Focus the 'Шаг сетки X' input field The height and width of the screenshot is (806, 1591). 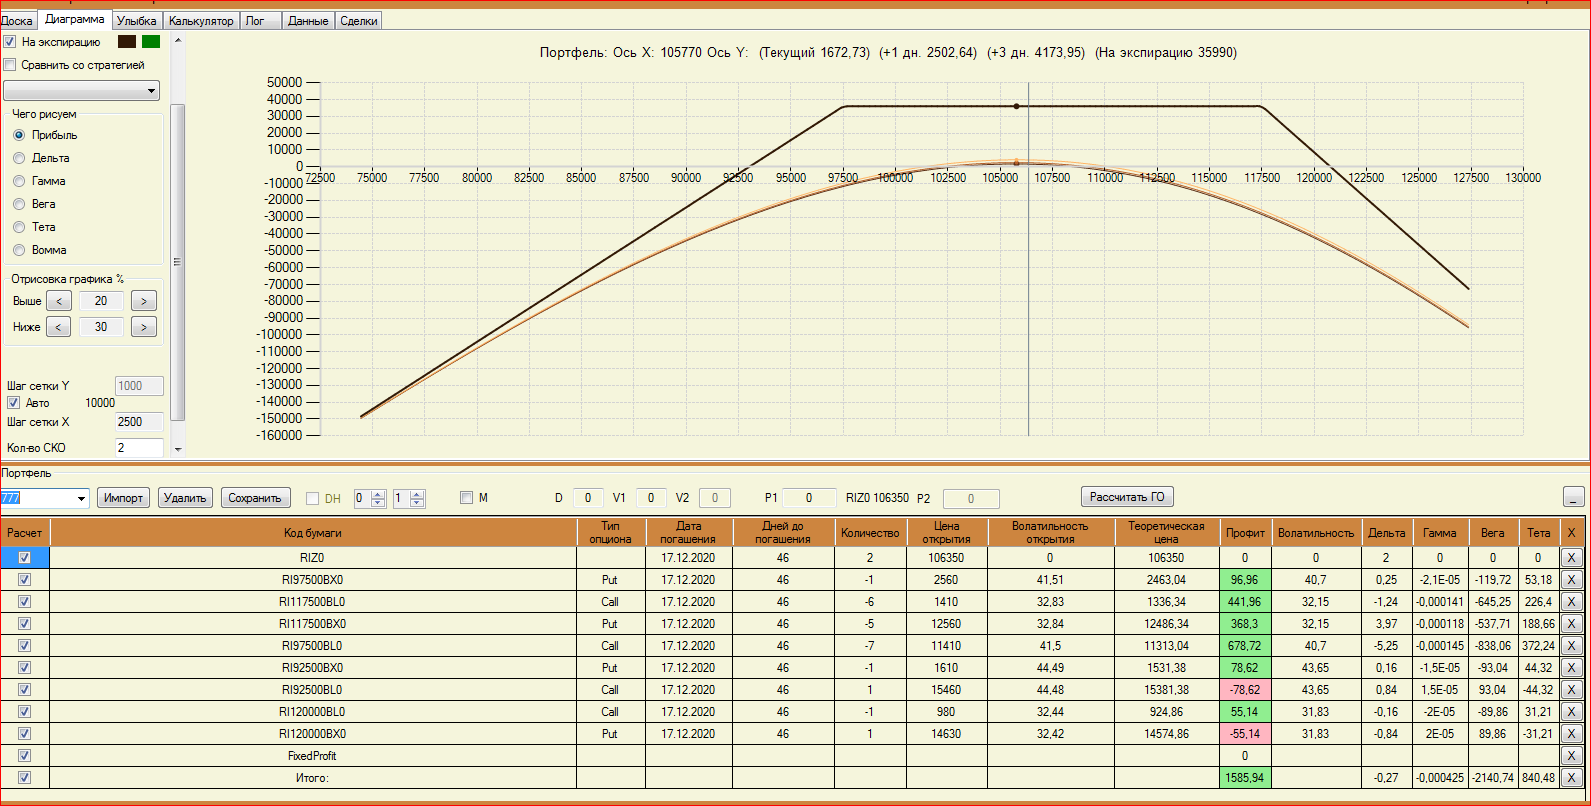pos(139,422)
